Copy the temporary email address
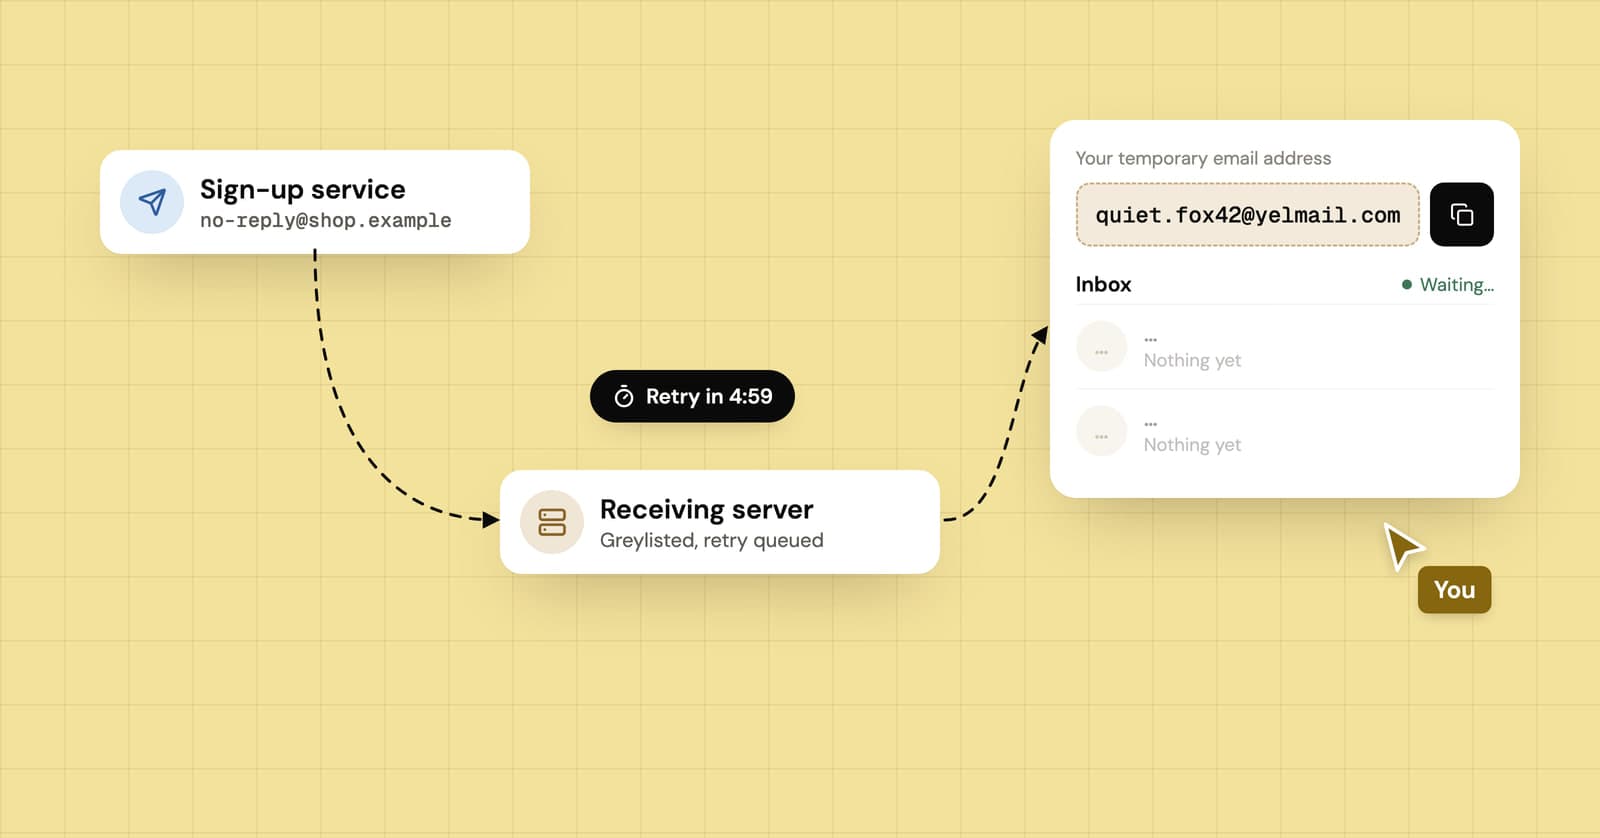Screen dimensions: 1600x838 click(x=1461, y=214)
